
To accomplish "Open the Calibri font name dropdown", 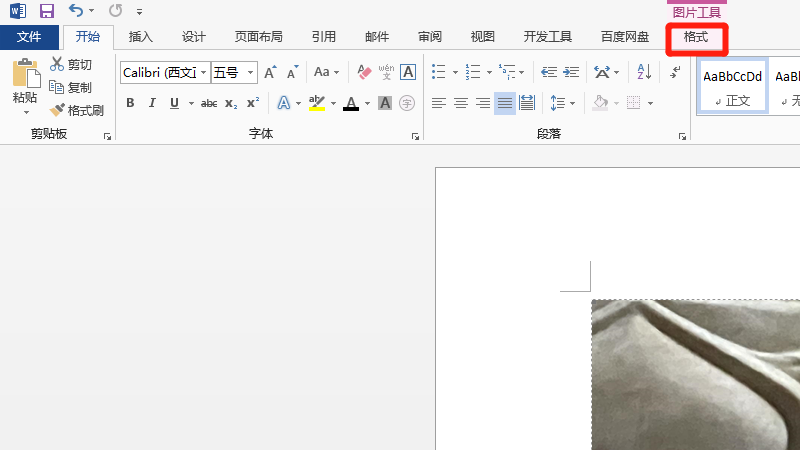I will 204,72.
